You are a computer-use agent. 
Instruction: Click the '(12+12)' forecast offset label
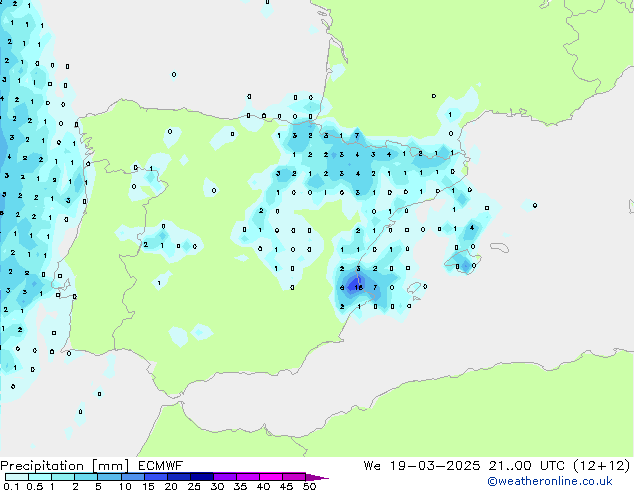(602, 466)
